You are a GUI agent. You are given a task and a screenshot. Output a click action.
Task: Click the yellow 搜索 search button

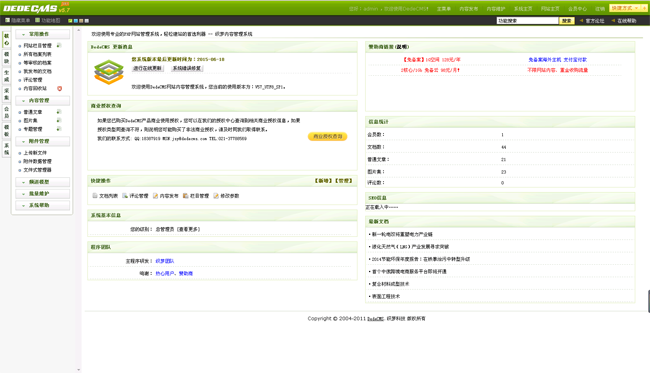[567, 20]
